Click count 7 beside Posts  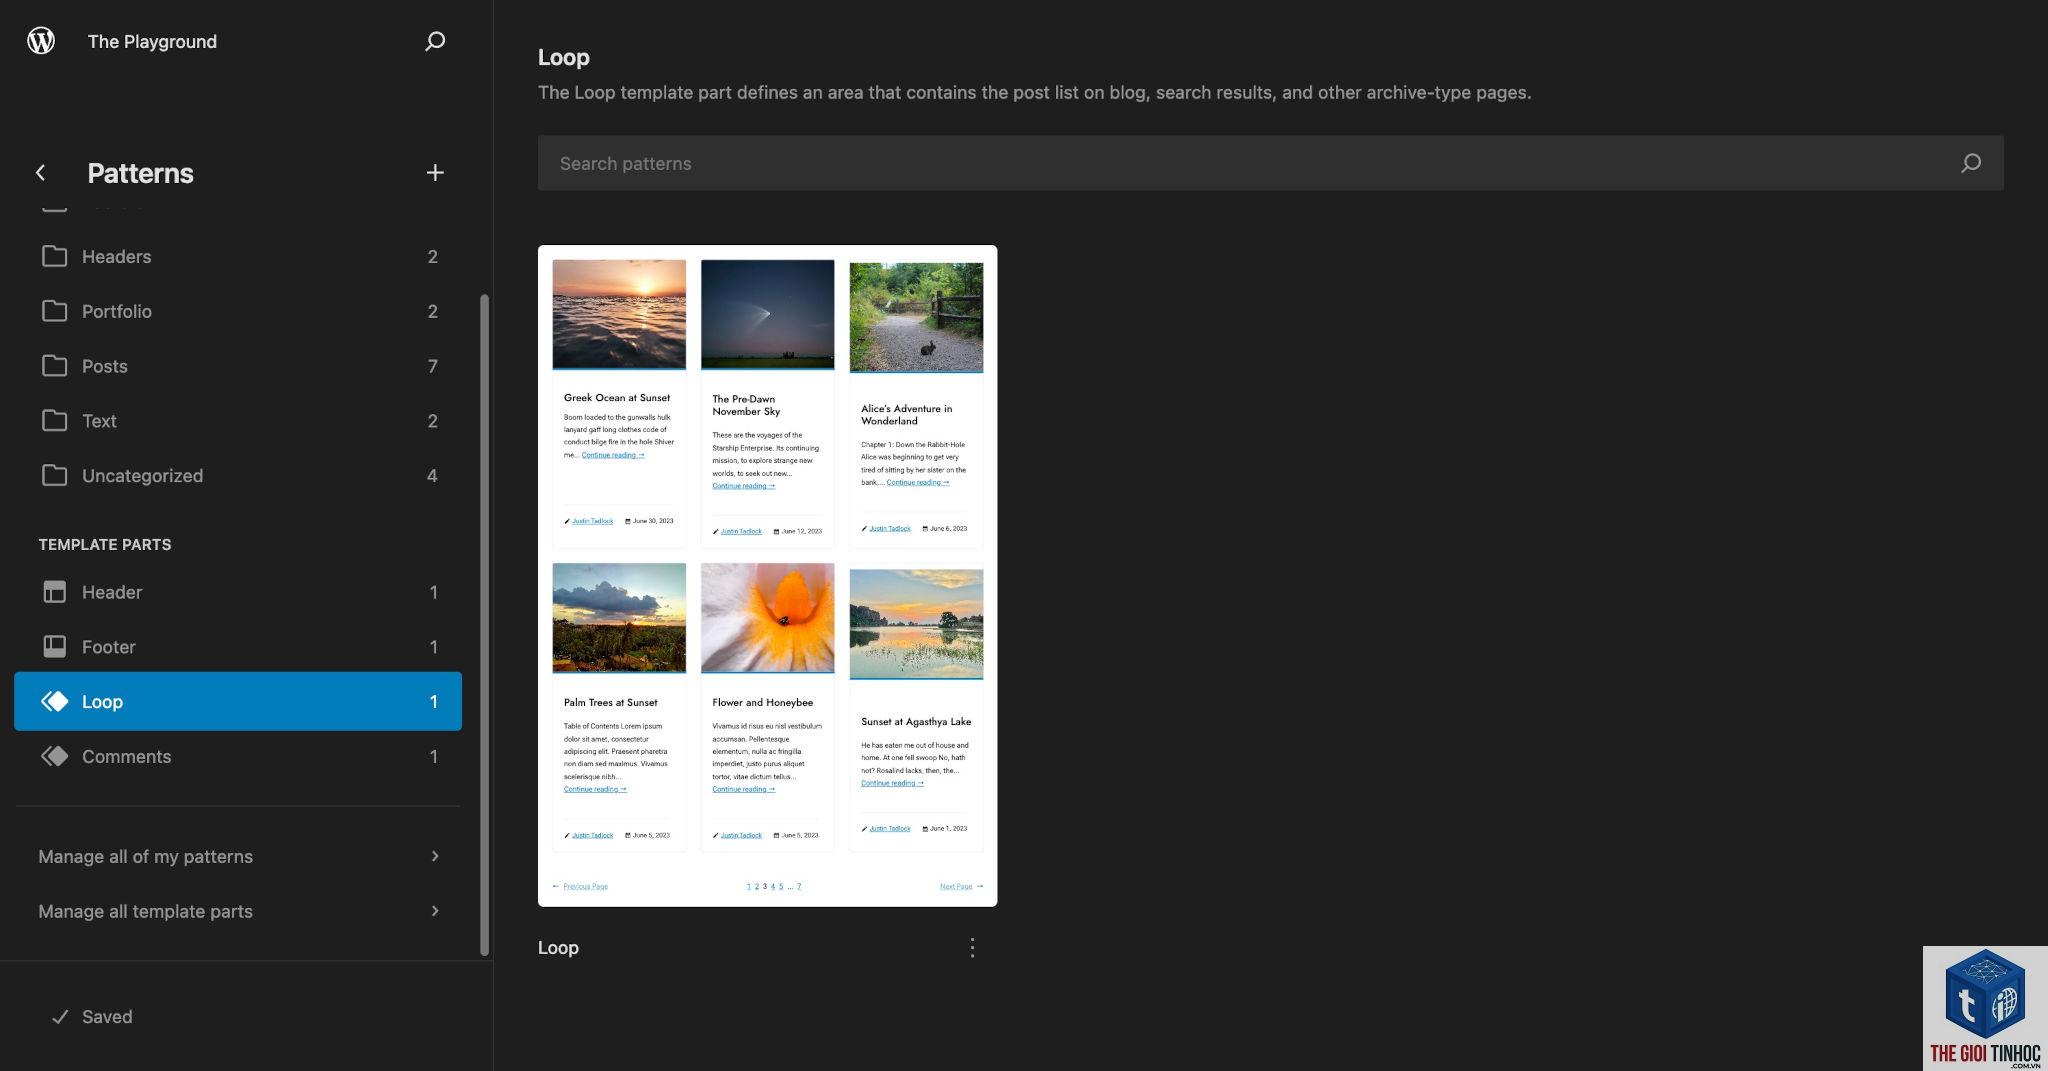[x=432, y=366]
